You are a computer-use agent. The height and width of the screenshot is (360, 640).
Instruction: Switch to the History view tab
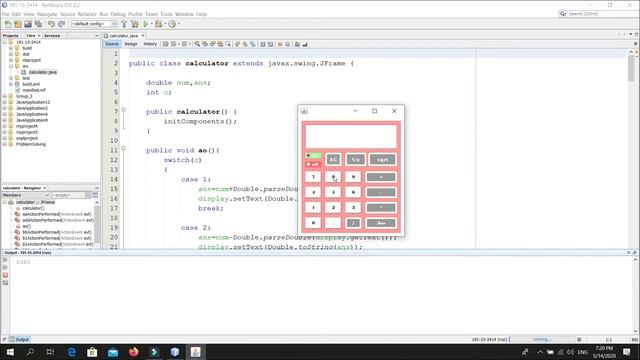150,44
